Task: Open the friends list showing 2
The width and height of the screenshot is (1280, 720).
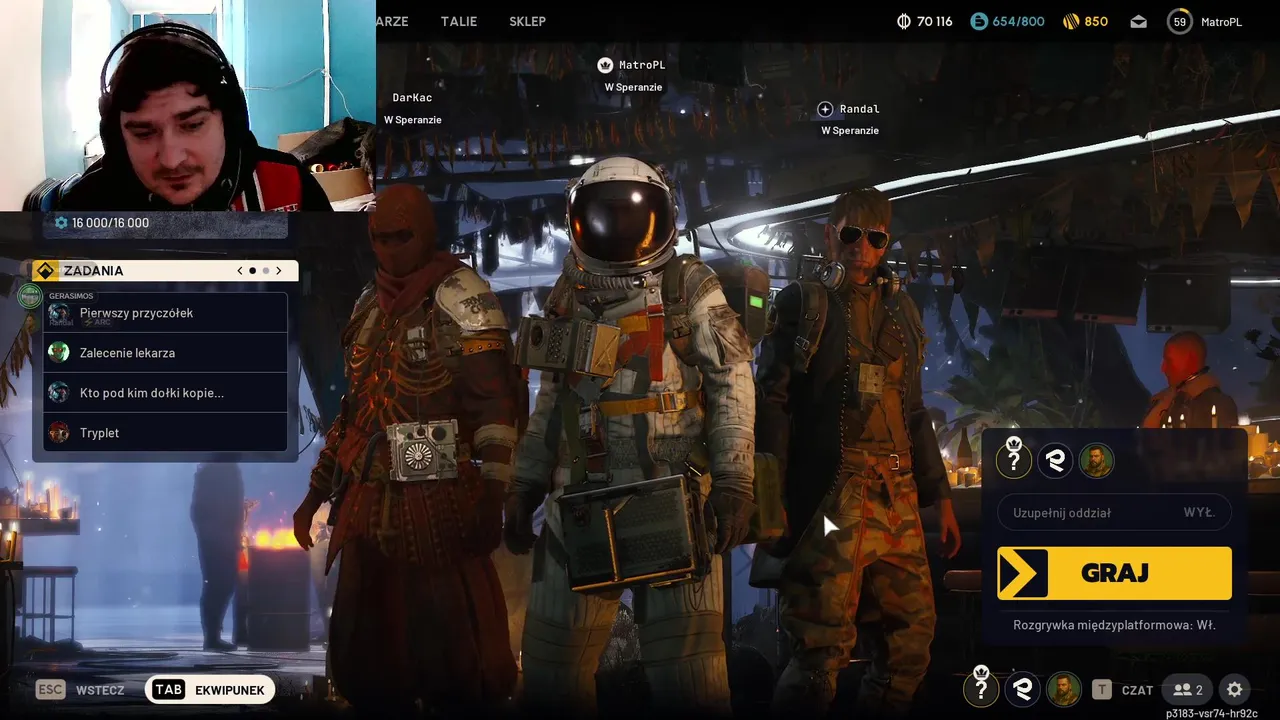Action: (x=1189, y=689)
